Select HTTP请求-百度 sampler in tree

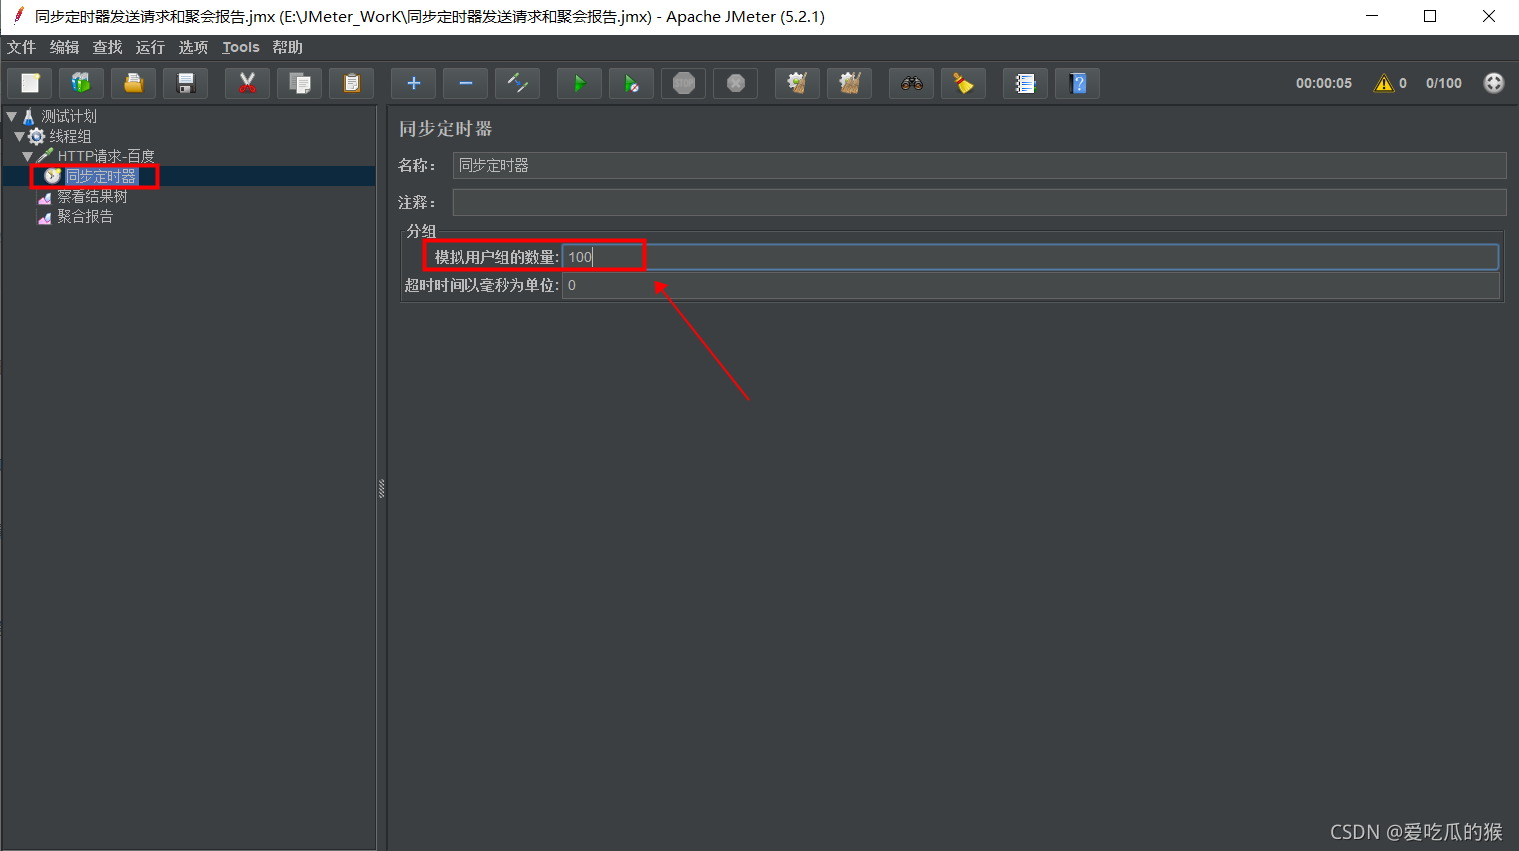click(x=106, y=156)
